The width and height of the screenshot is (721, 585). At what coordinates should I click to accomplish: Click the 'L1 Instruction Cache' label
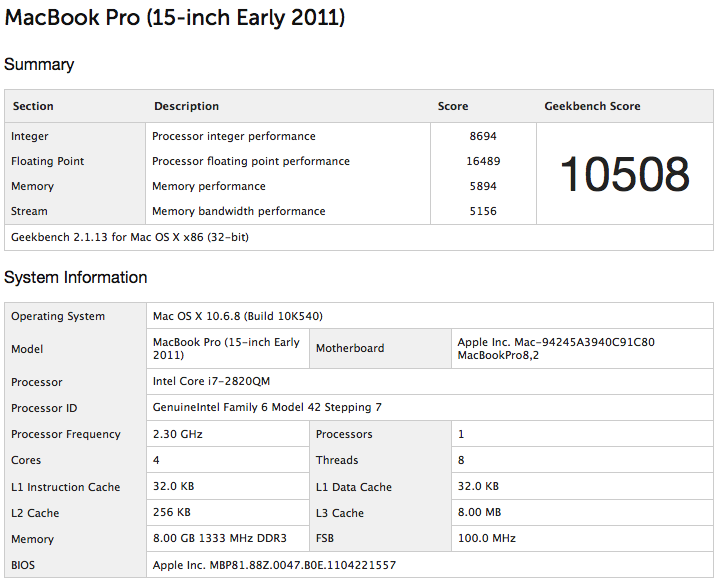tap(66, 487)
